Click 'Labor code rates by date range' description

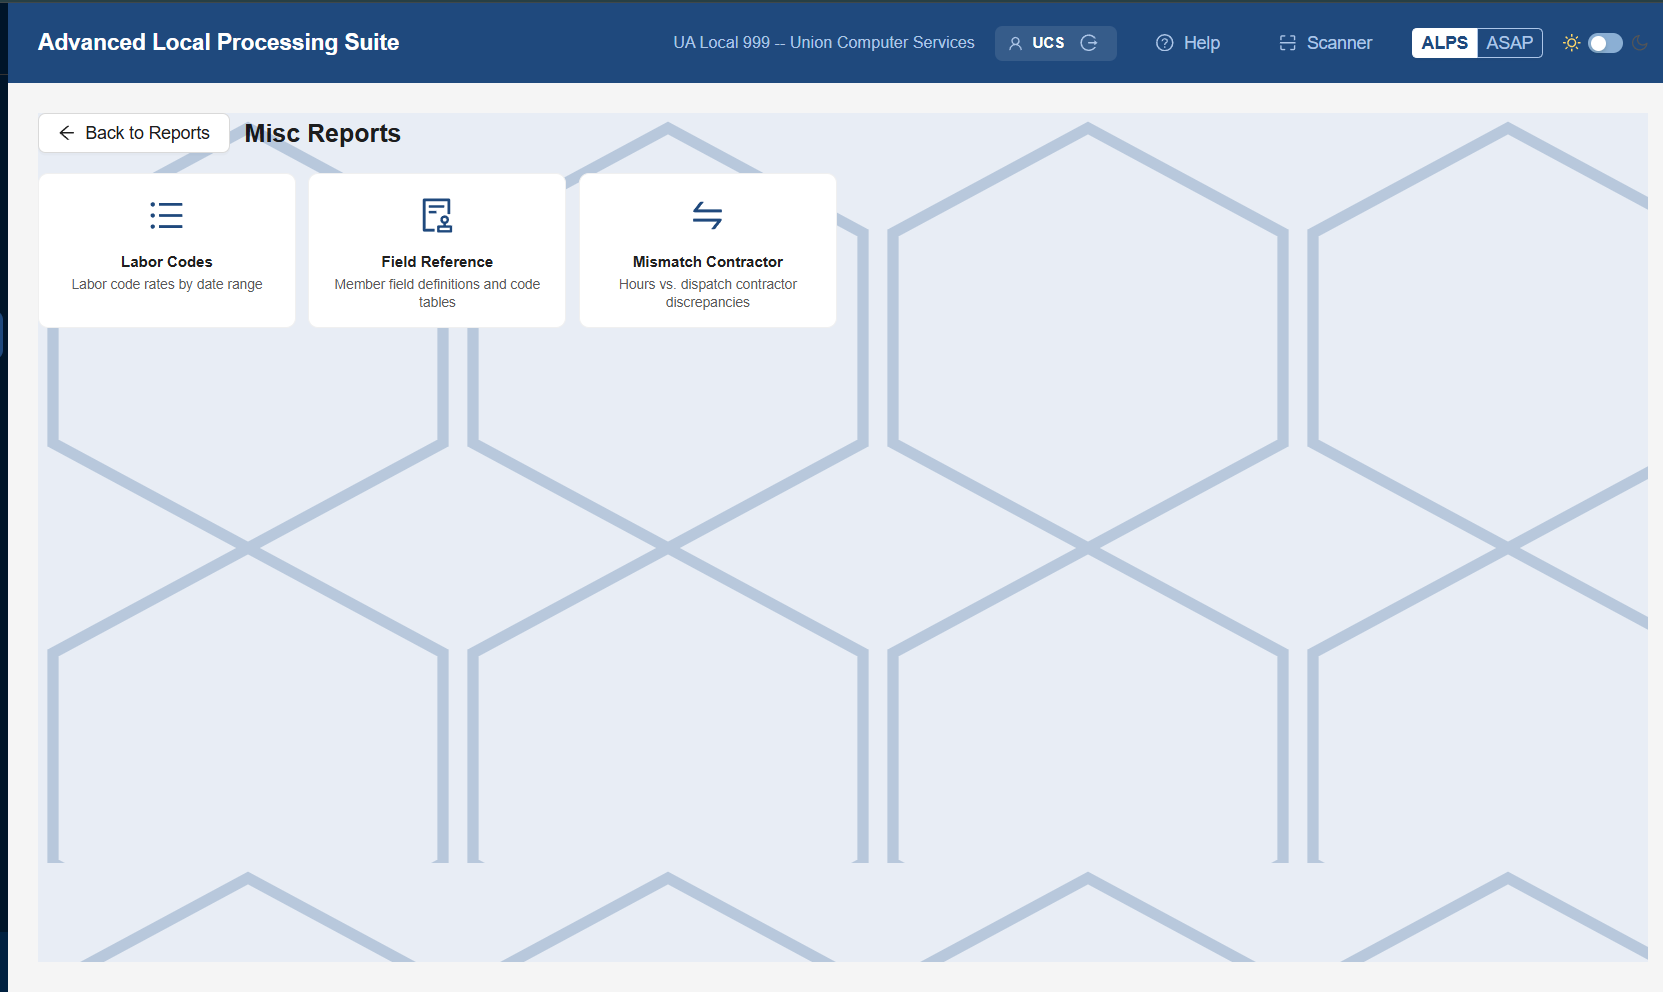tap(167, 284)
